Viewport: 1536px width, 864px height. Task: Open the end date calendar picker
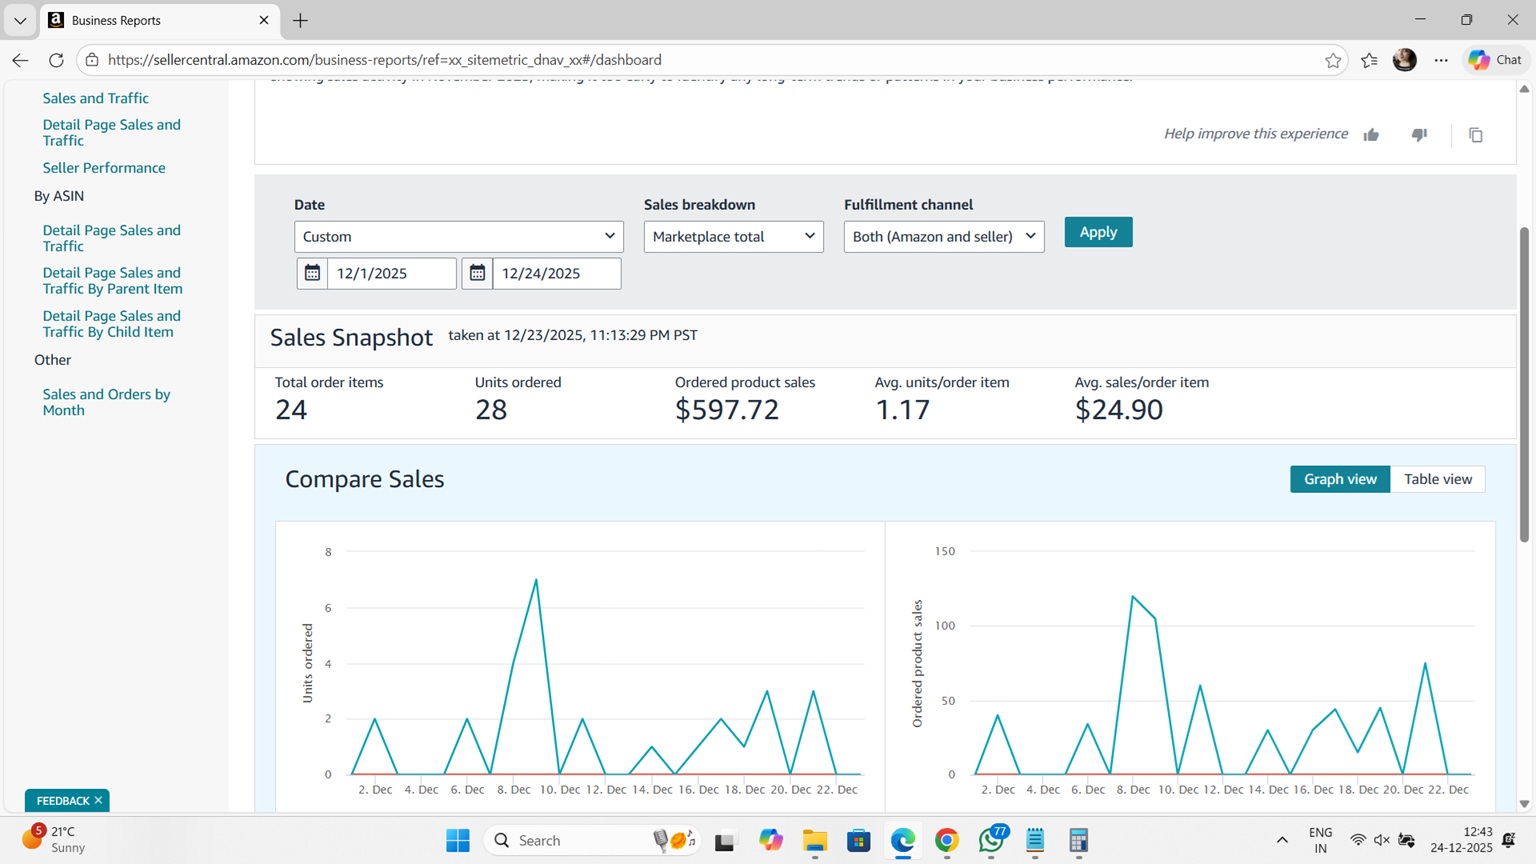(x=477, y=273)
